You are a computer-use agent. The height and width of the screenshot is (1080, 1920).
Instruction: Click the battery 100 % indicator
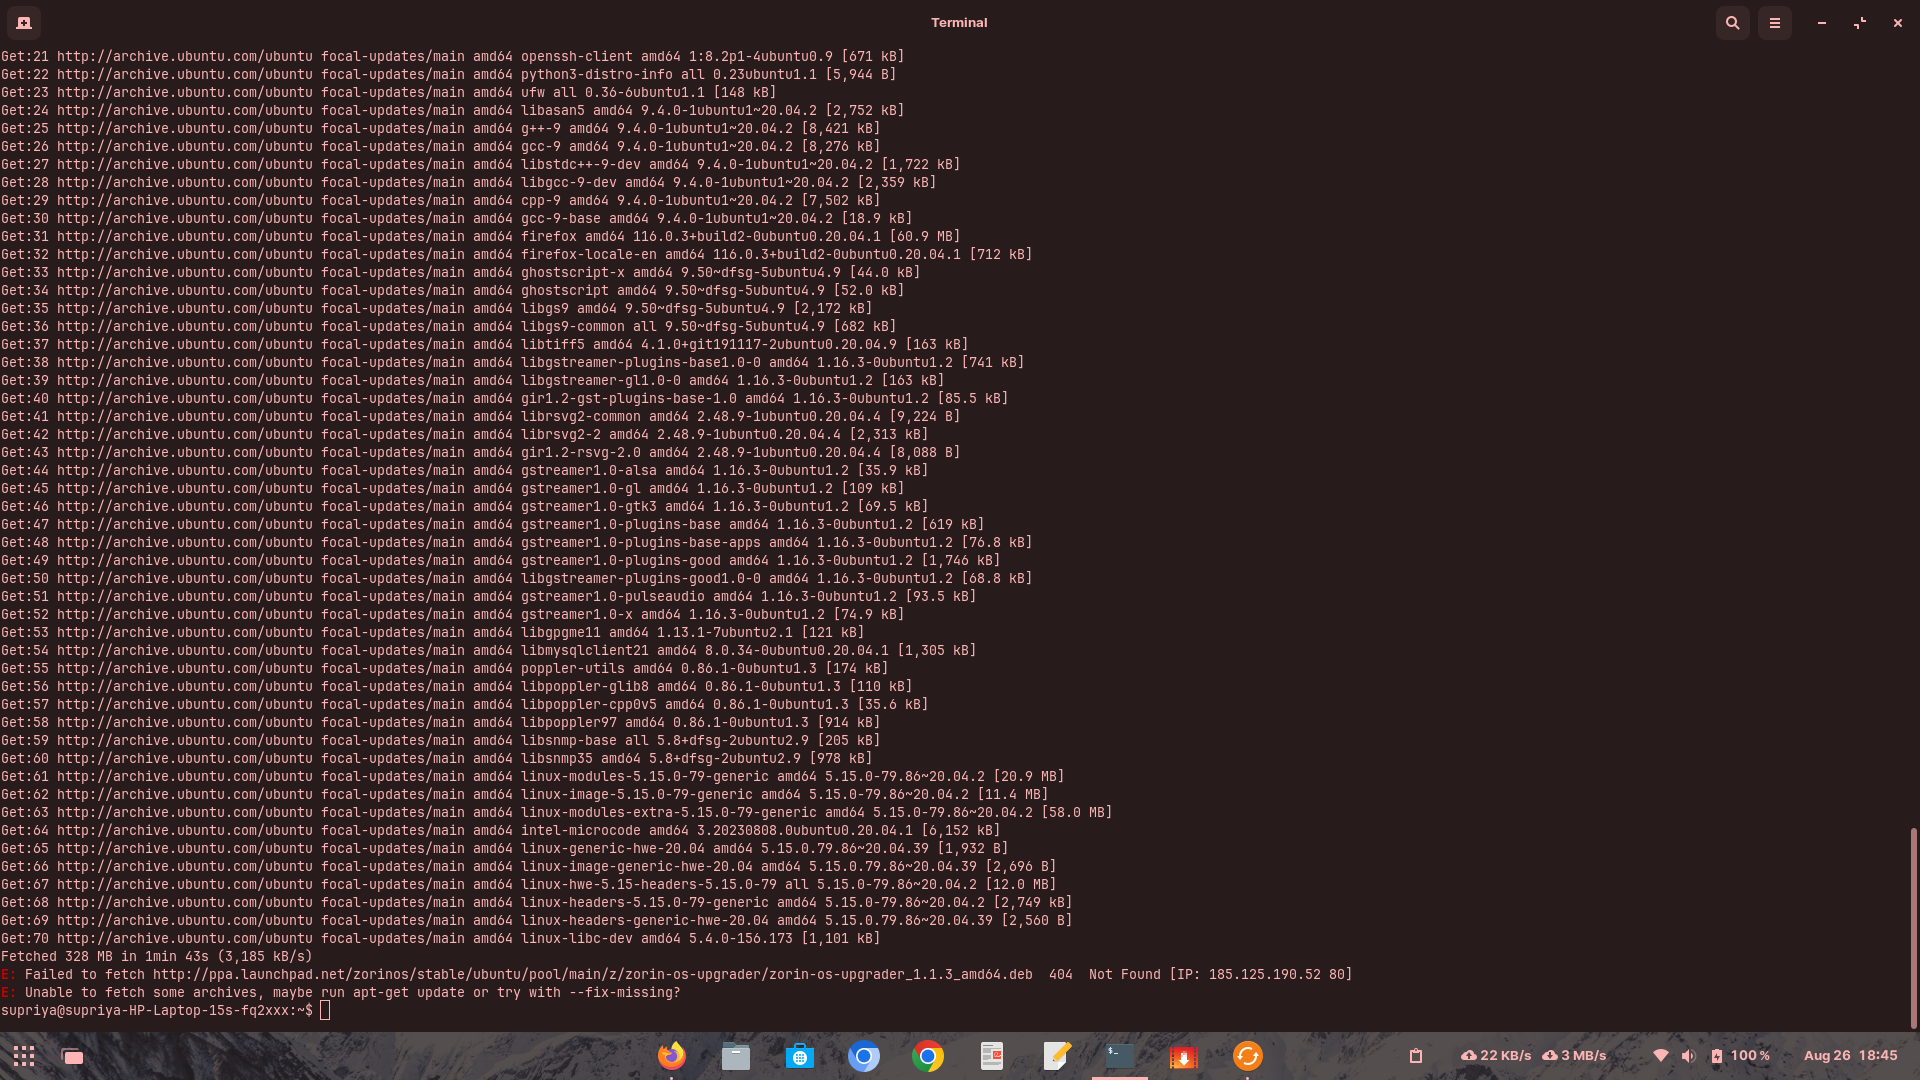1741,1056
